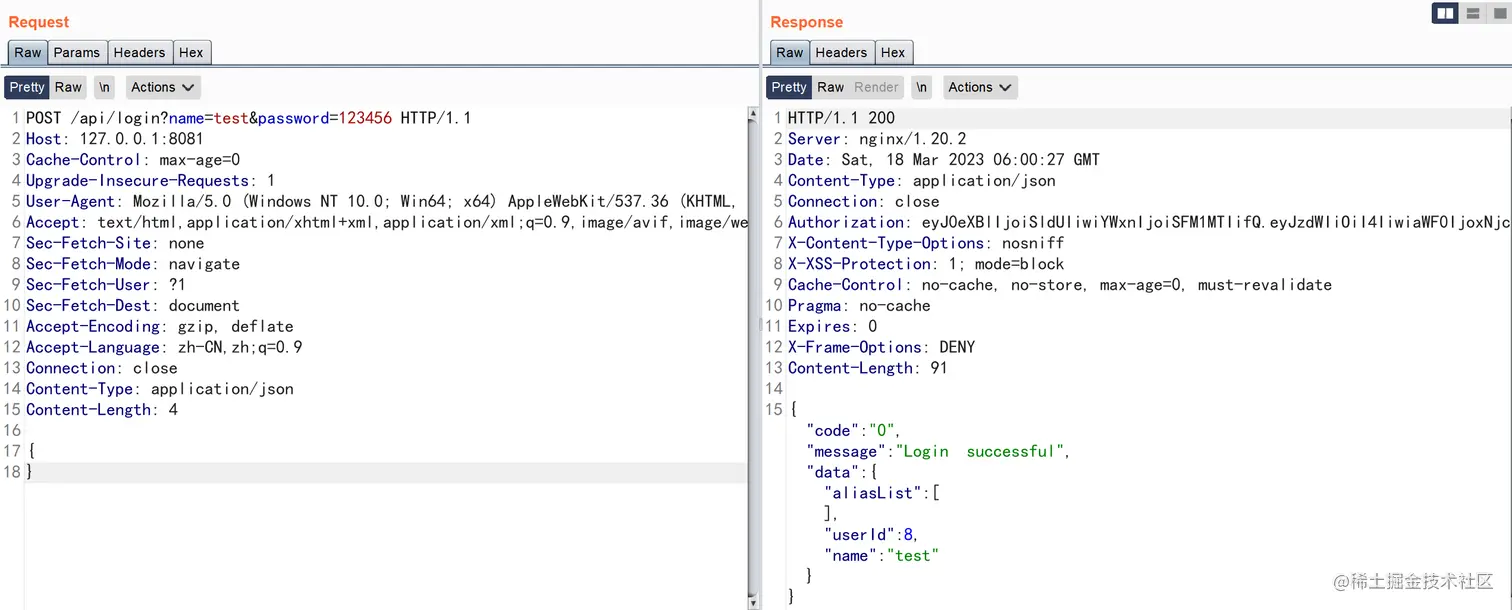Click request Connection: close header line
1512x610 pixels.
(102, 368)
